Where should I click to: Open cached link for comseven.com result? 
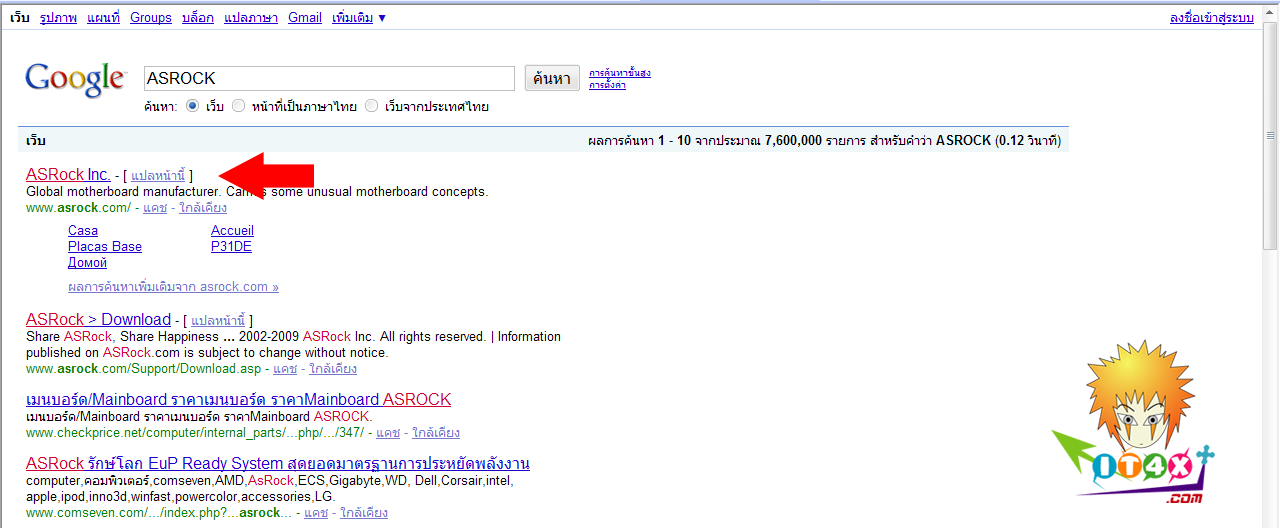click(316, 513)
